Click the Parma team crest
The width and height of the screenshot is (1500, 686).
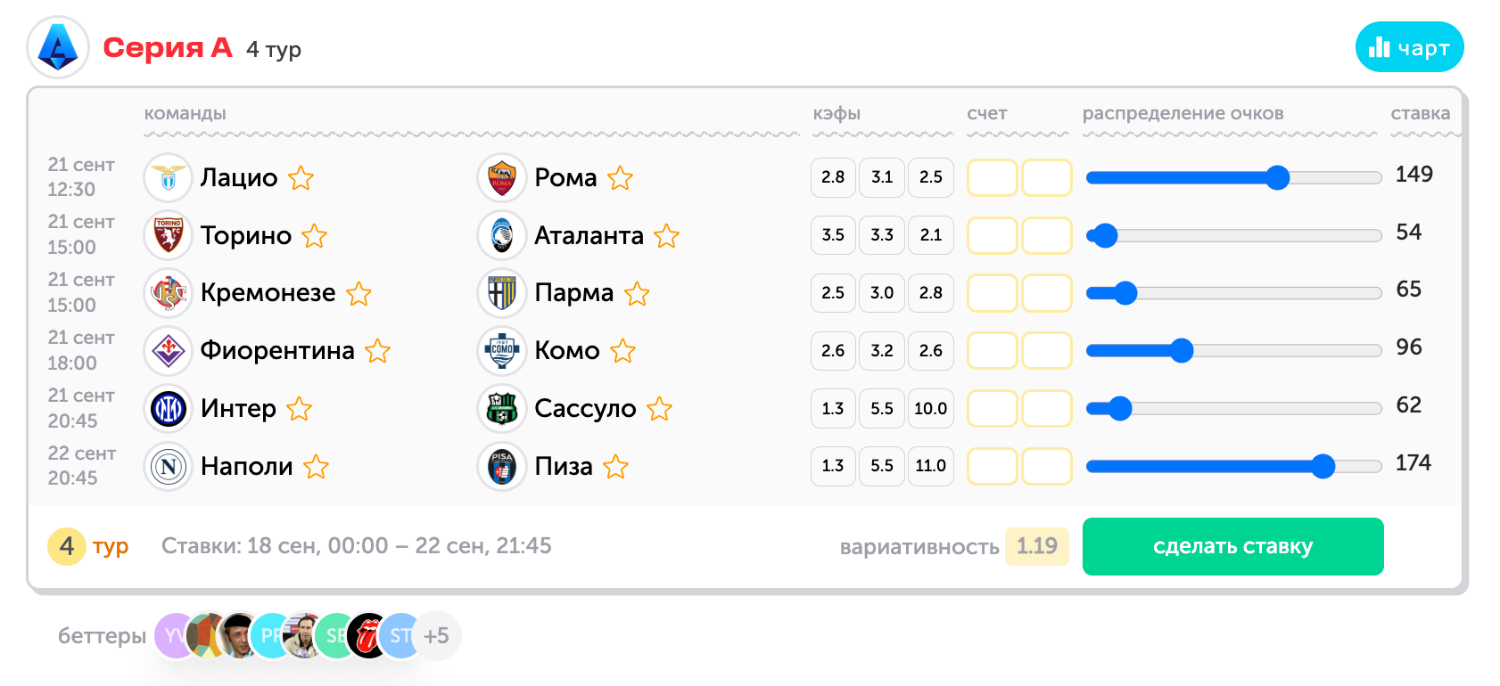(x=501, y=294)
